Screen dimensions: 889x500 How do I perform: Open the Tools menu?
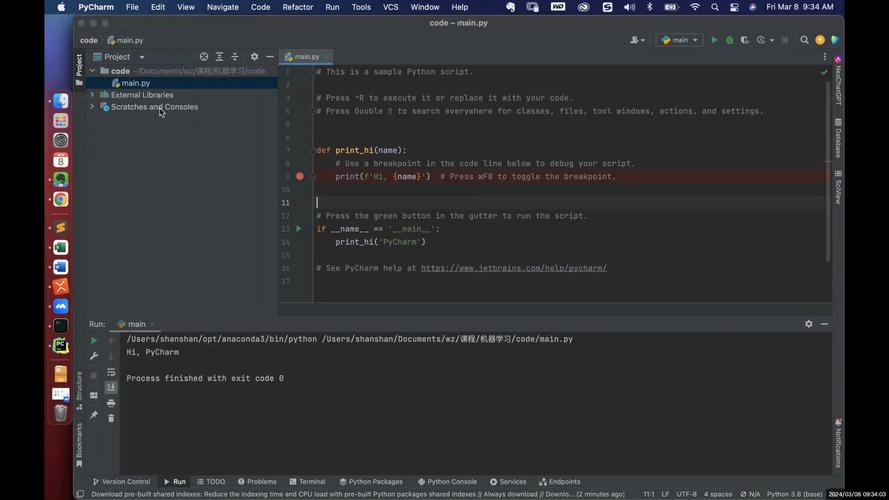[x=361, y=7]
